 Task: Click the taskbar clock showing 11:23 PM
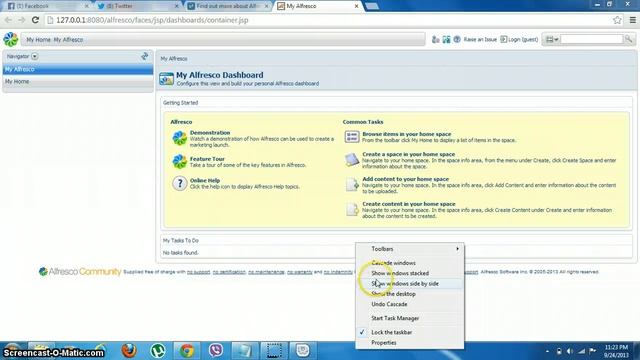(616, 347)
